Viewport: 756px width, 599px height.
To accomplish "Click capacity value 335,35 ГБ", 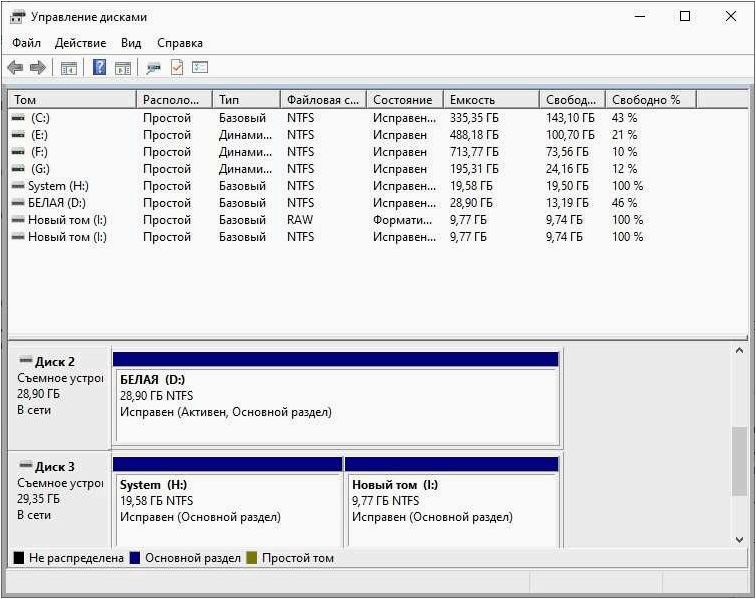I will tap(474, 118).
